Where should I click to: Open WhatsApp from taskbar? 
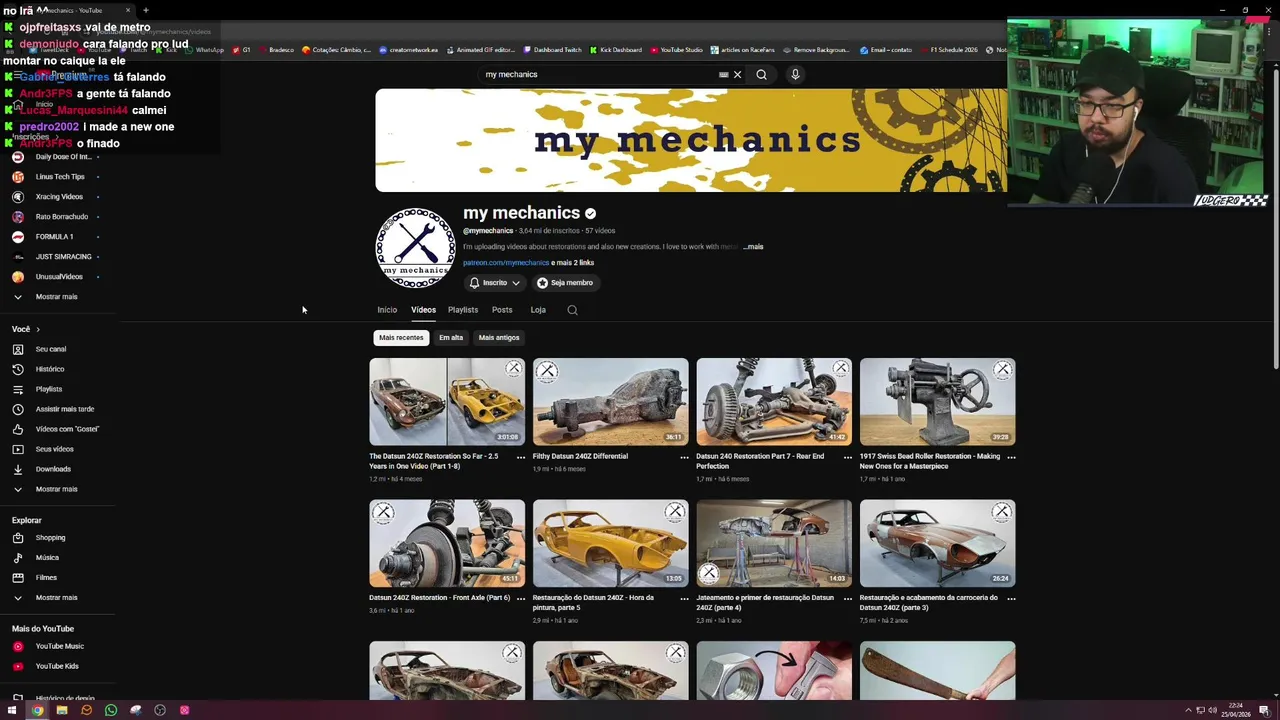coord(111,710)
